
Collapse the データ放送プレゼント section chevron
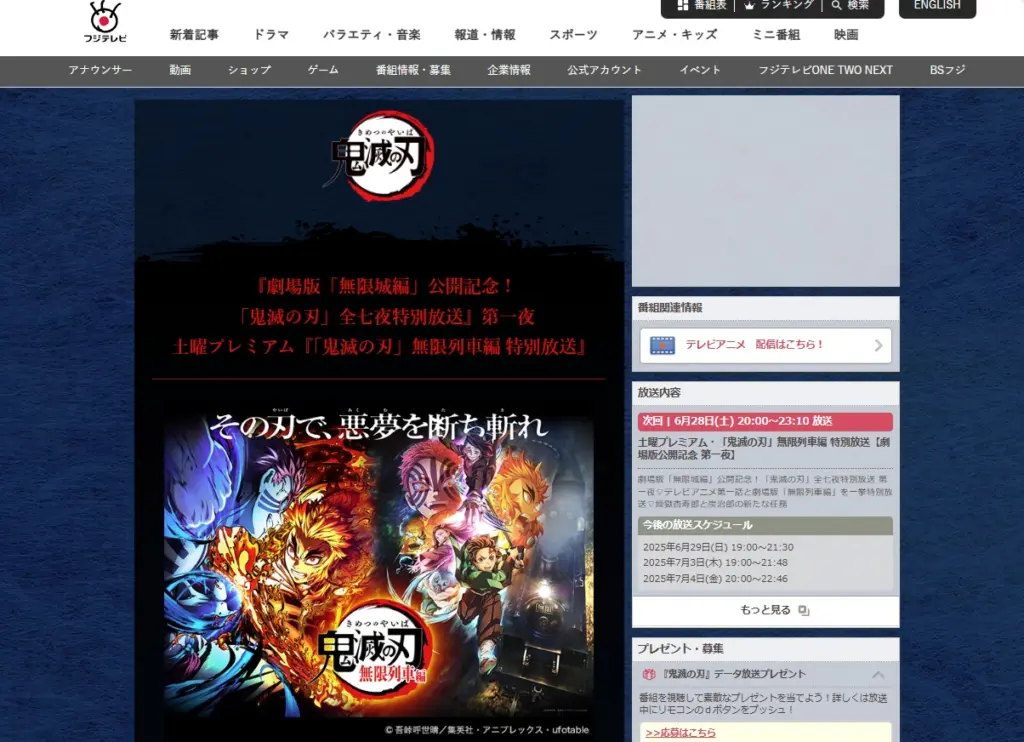(x=878, y=675)
